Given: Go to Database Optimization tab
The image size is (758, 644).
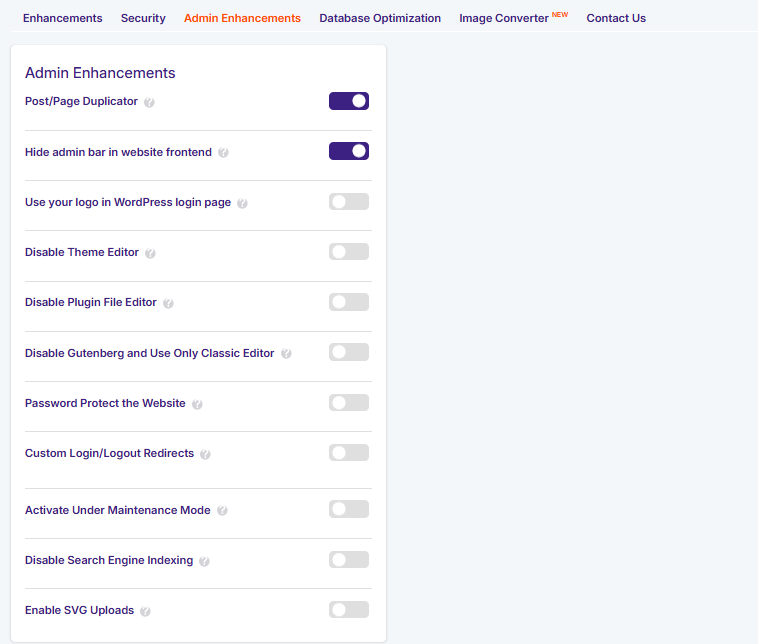Looking at the screenshot, I should pos(380,18).
